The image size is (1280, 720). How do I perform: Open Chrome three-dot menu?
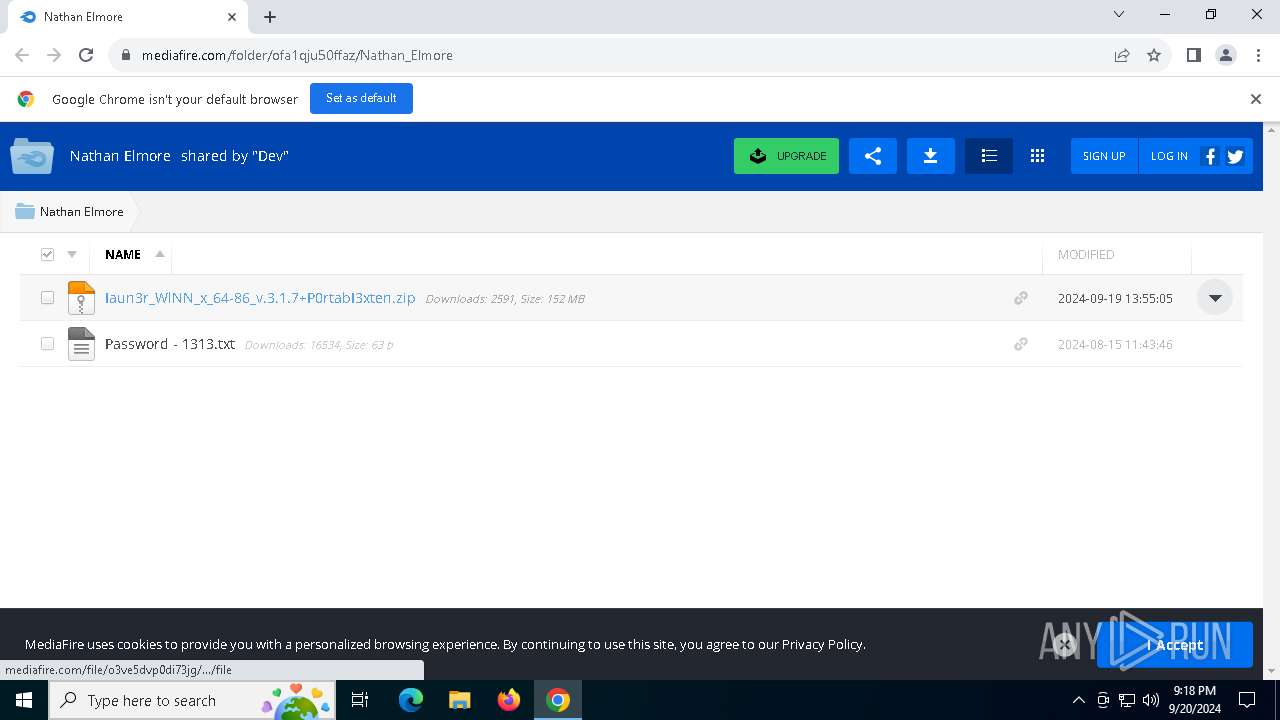pyautogui.click(x=1257, y=55)
